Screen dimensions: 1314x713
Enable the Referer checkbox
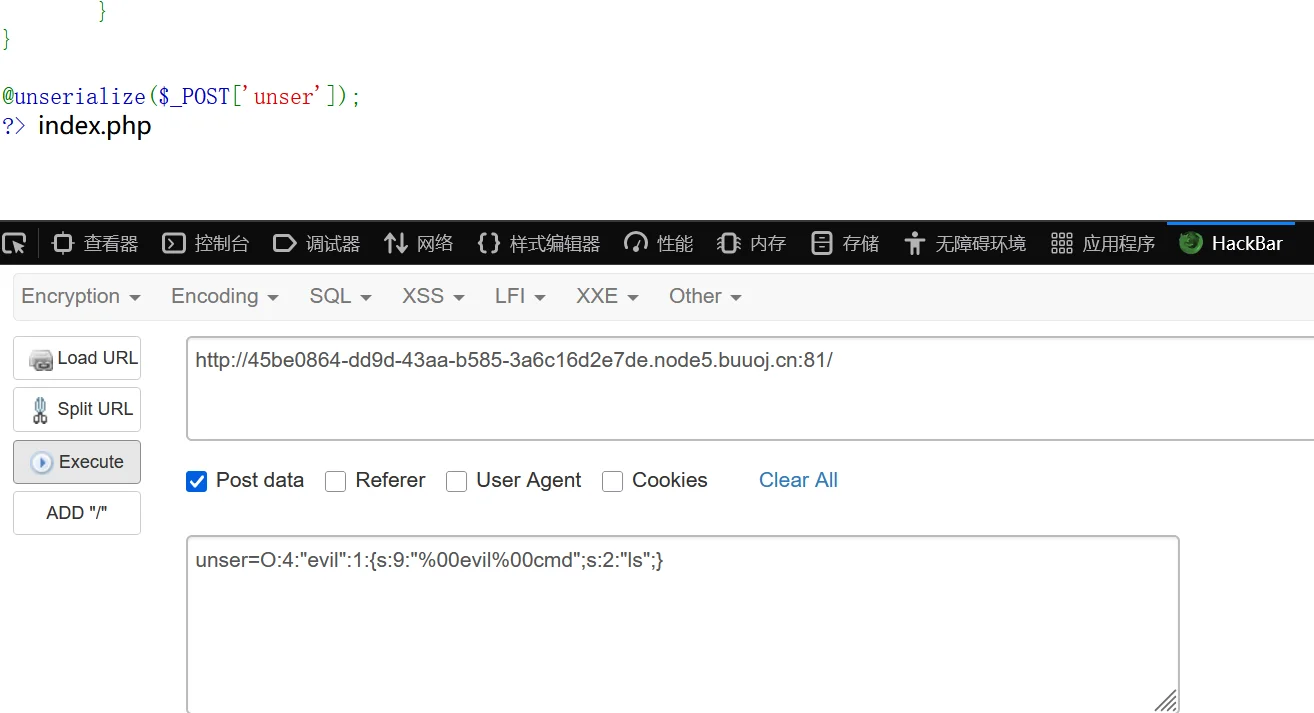click(x=336, y=481)
